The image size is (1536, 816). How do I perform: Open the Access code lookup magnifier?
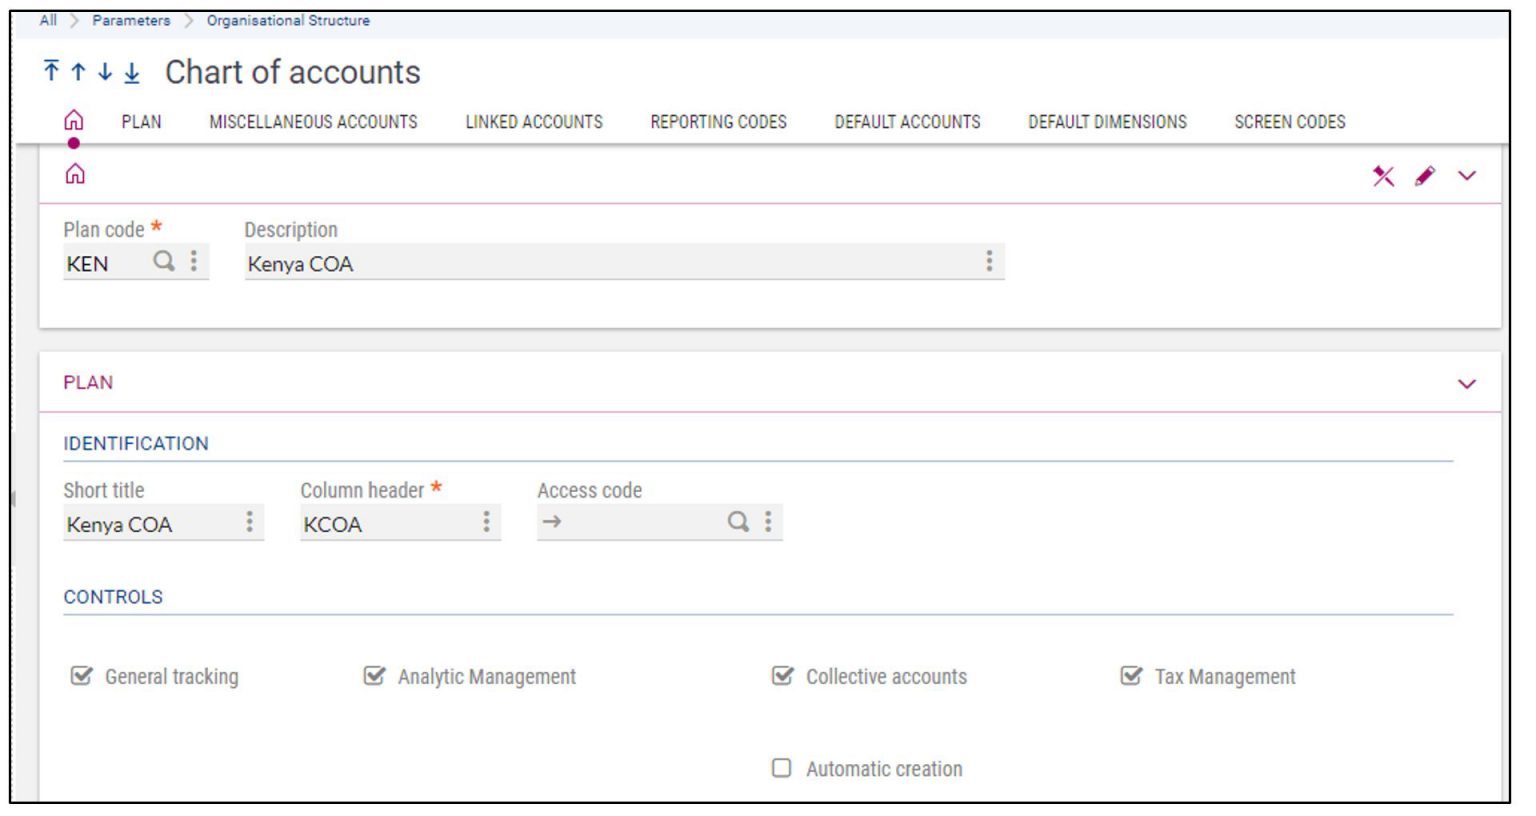tap(739, 521)
